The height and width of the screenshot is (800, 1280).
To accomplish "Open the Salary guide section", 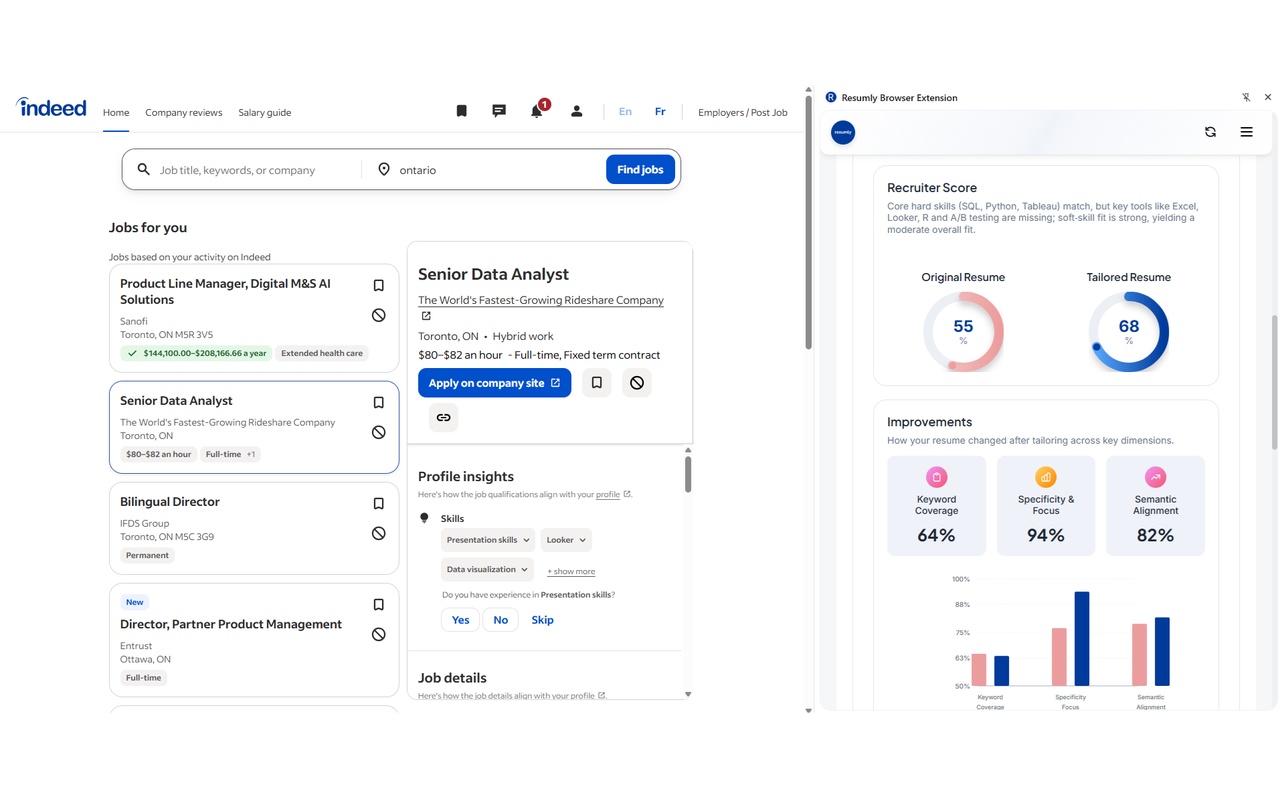I will (x=264, y=112).
